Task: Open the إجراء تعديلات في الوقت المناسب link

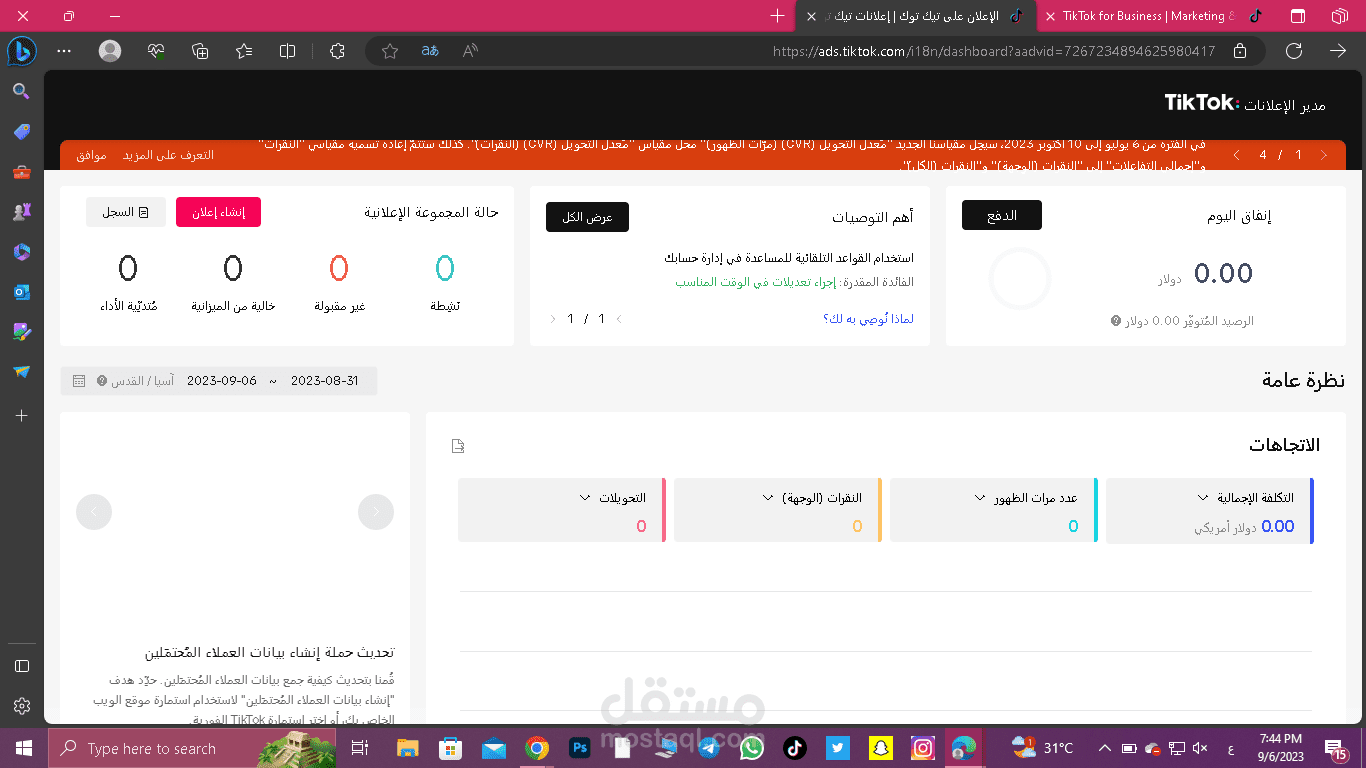Action: pos(755,282)
